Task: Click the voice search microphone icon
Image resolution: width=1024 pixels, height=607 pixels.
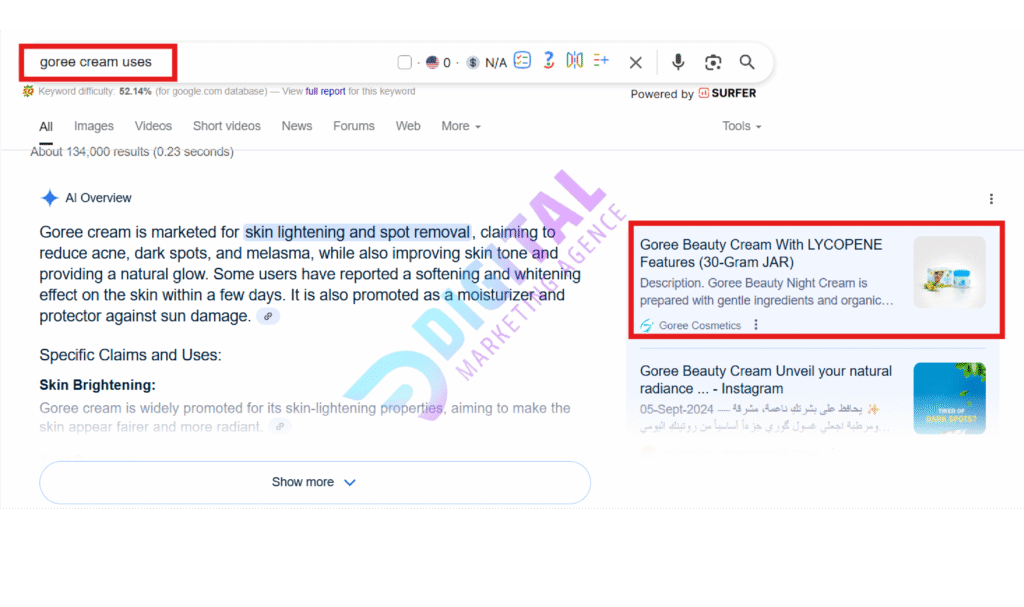Action: point(678,62)
